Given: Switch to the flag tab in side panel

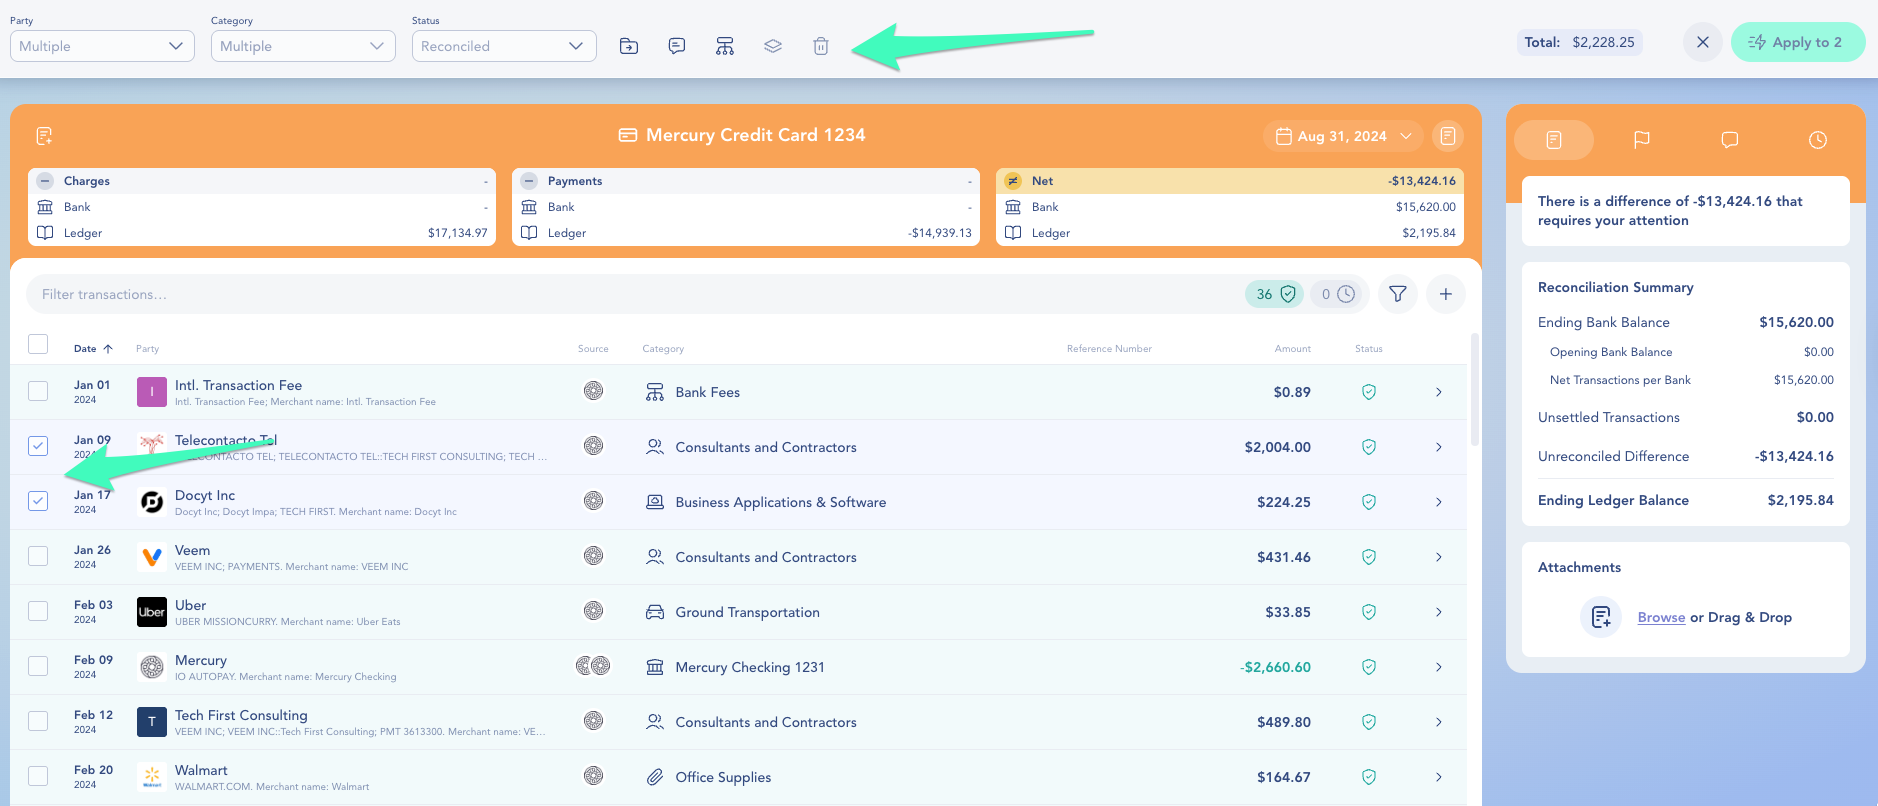Looking at the screenshot, I should (1642, 140).
